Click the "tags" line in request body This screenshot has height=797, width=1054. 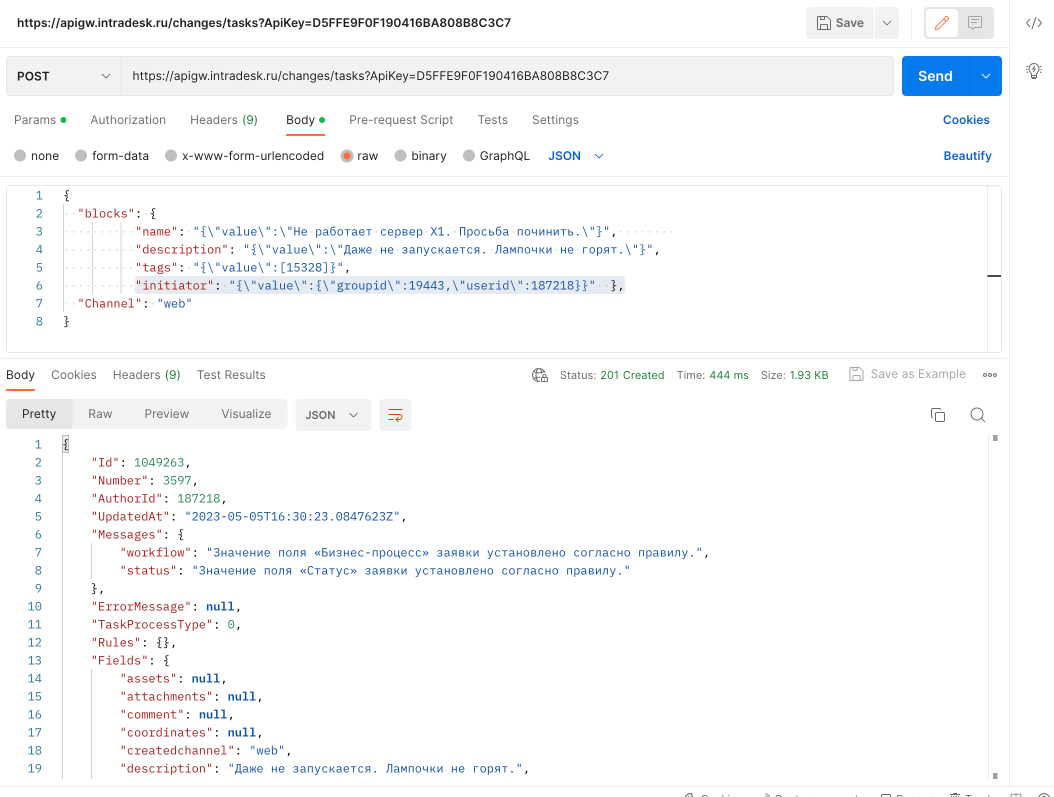tap(243, 267)
